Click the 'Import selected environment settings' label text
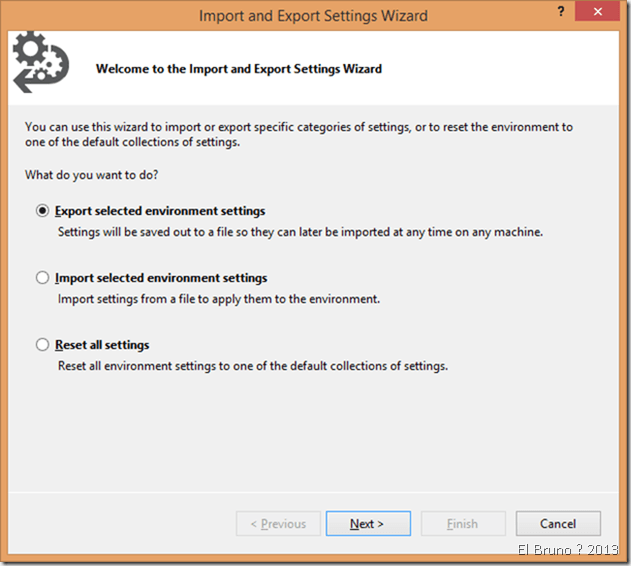The height and width of the screenshot is (566, 631). coord(161,278)
